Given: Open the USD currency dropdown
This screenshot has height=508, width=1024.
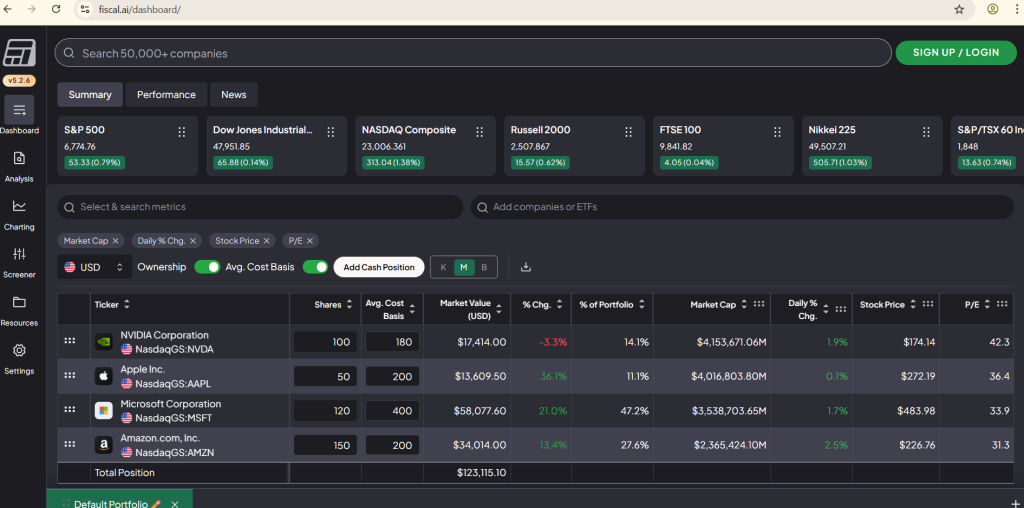Looking at the screenshot, I should pos(94,267).
